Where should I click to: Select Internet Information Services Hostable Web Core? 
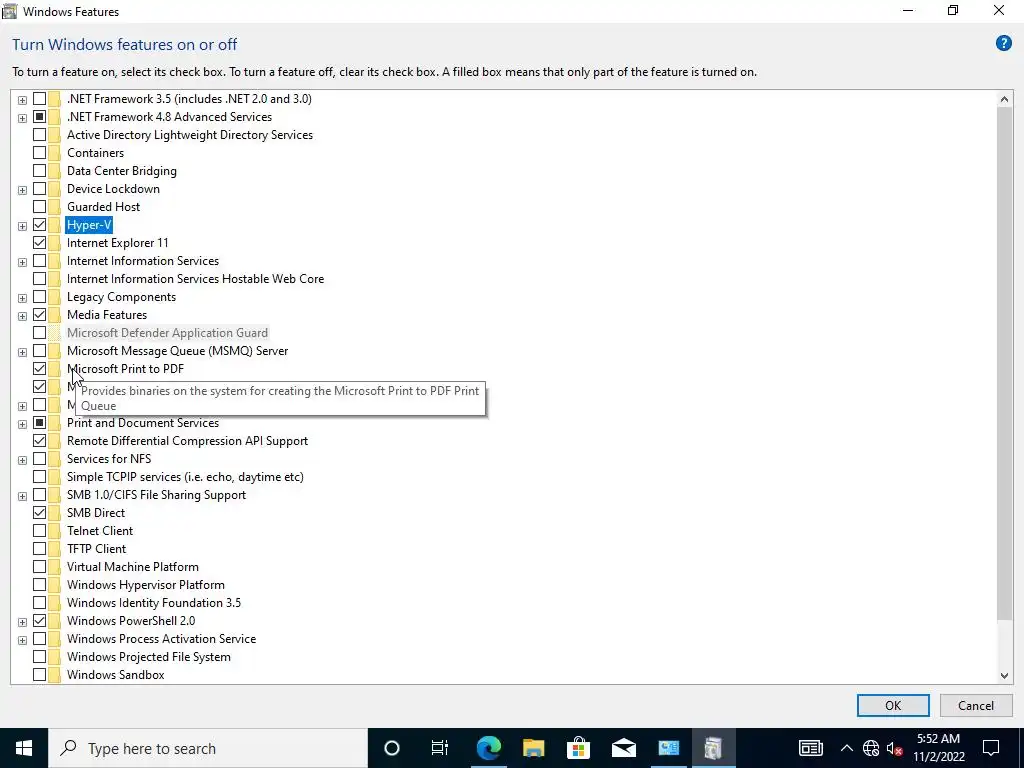[195, 279]
